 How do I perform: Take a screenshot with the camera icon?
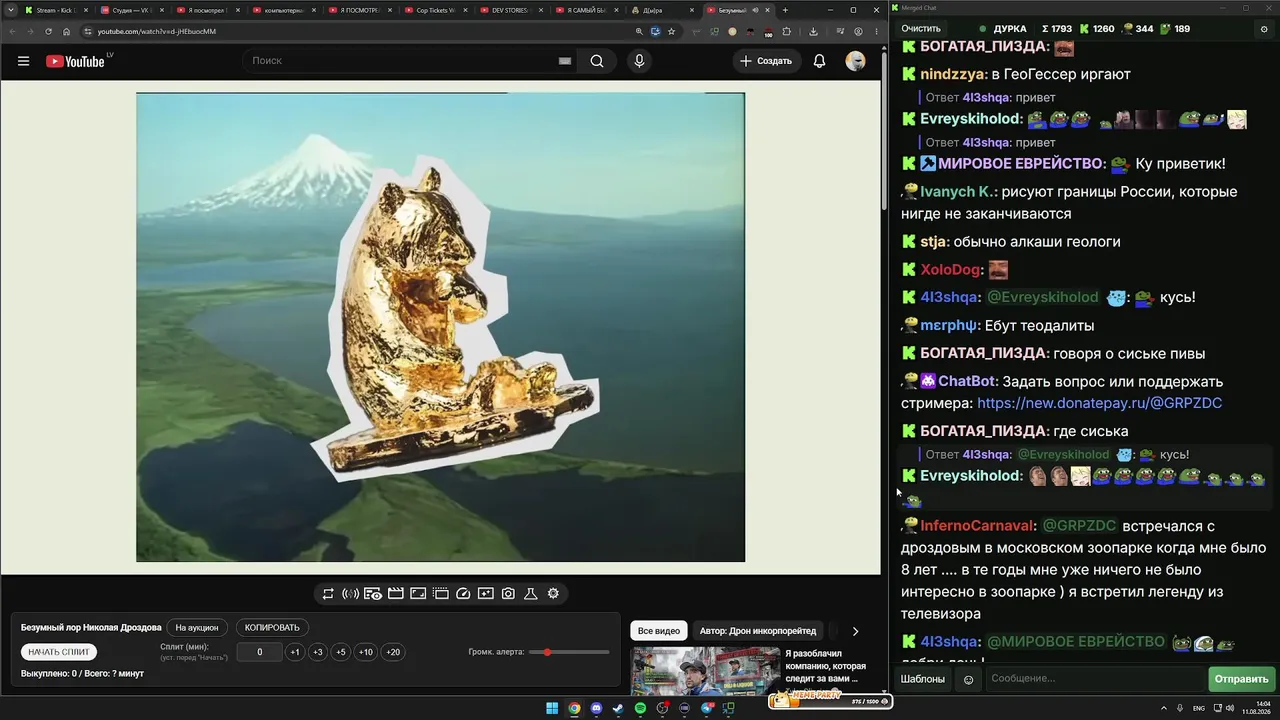tap(508, 594)
